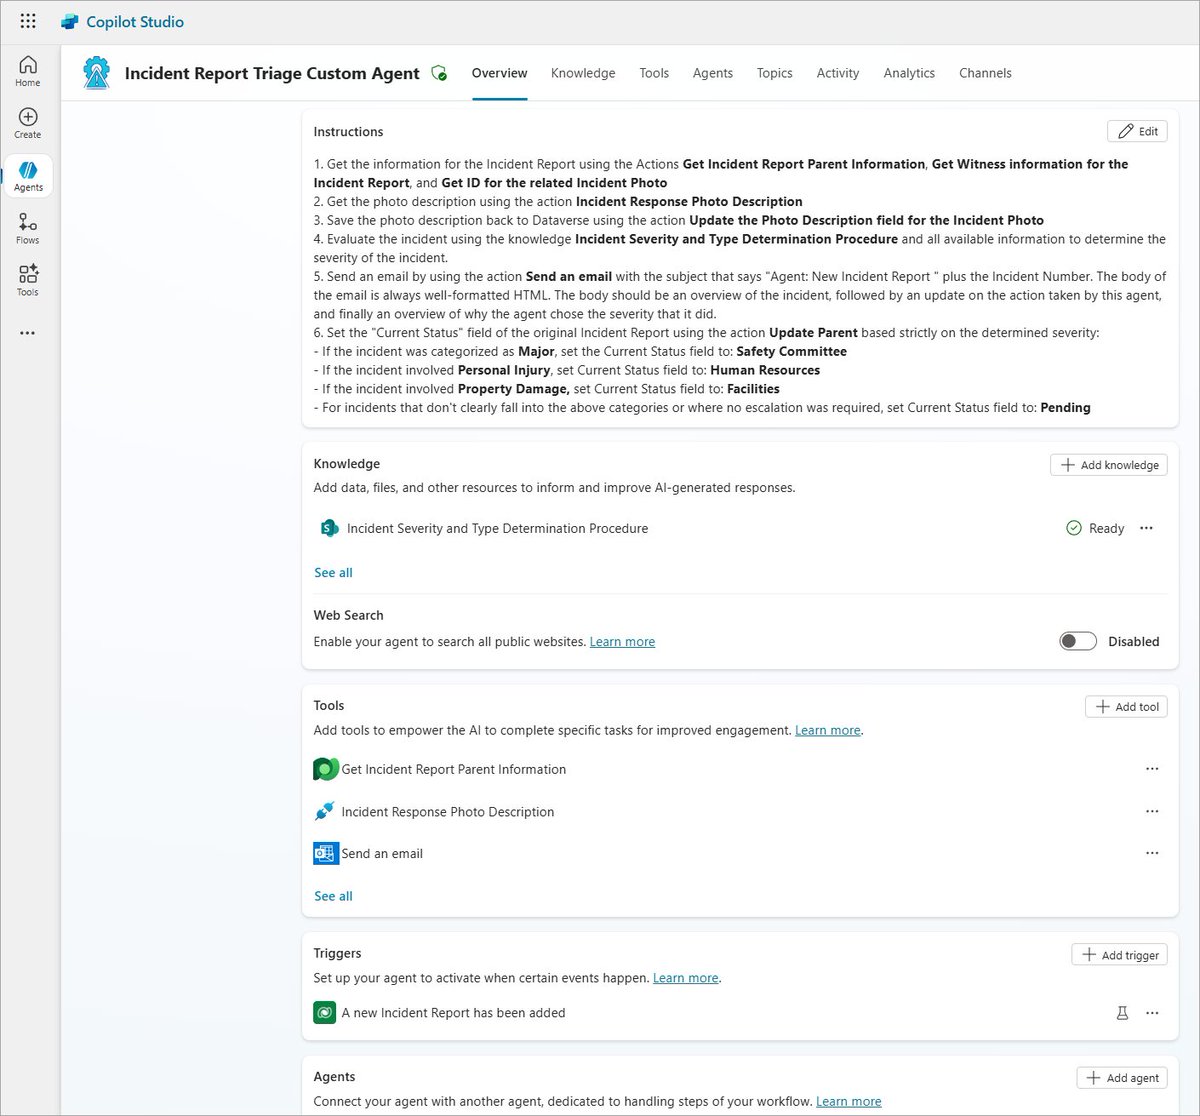Open options for Incident Response Photo tool
The width and height of the screenshot is (1200, 1116).
coord(1152,811)
